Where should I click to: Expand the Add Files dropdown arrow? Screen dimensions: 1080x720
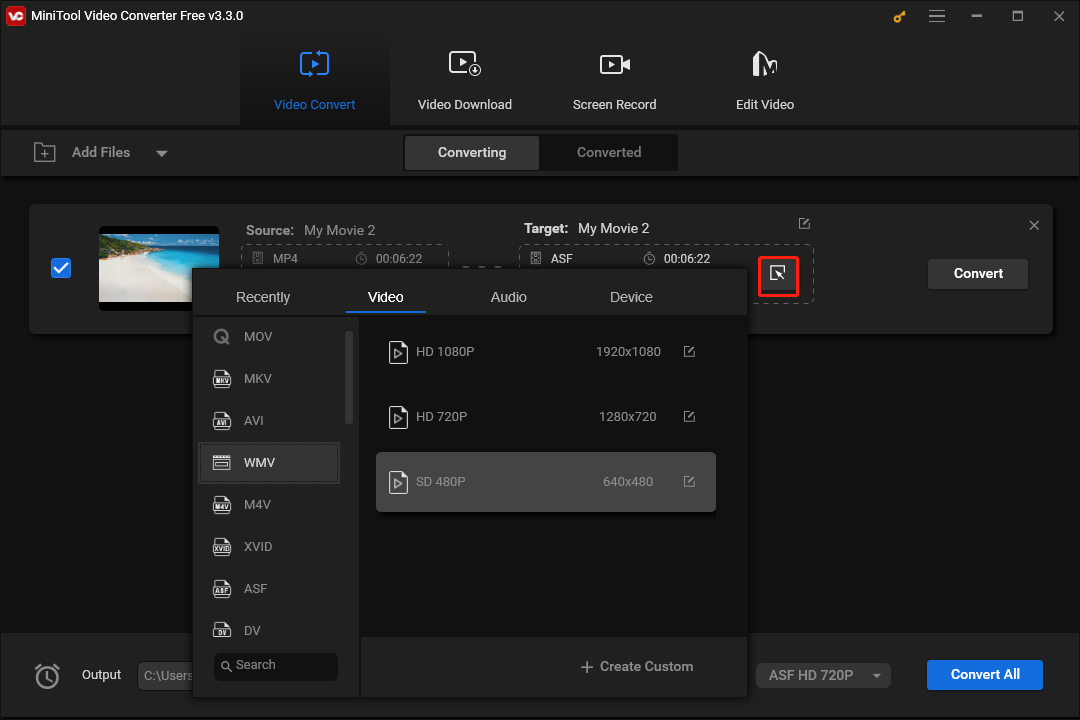click(x=161, y=152)
